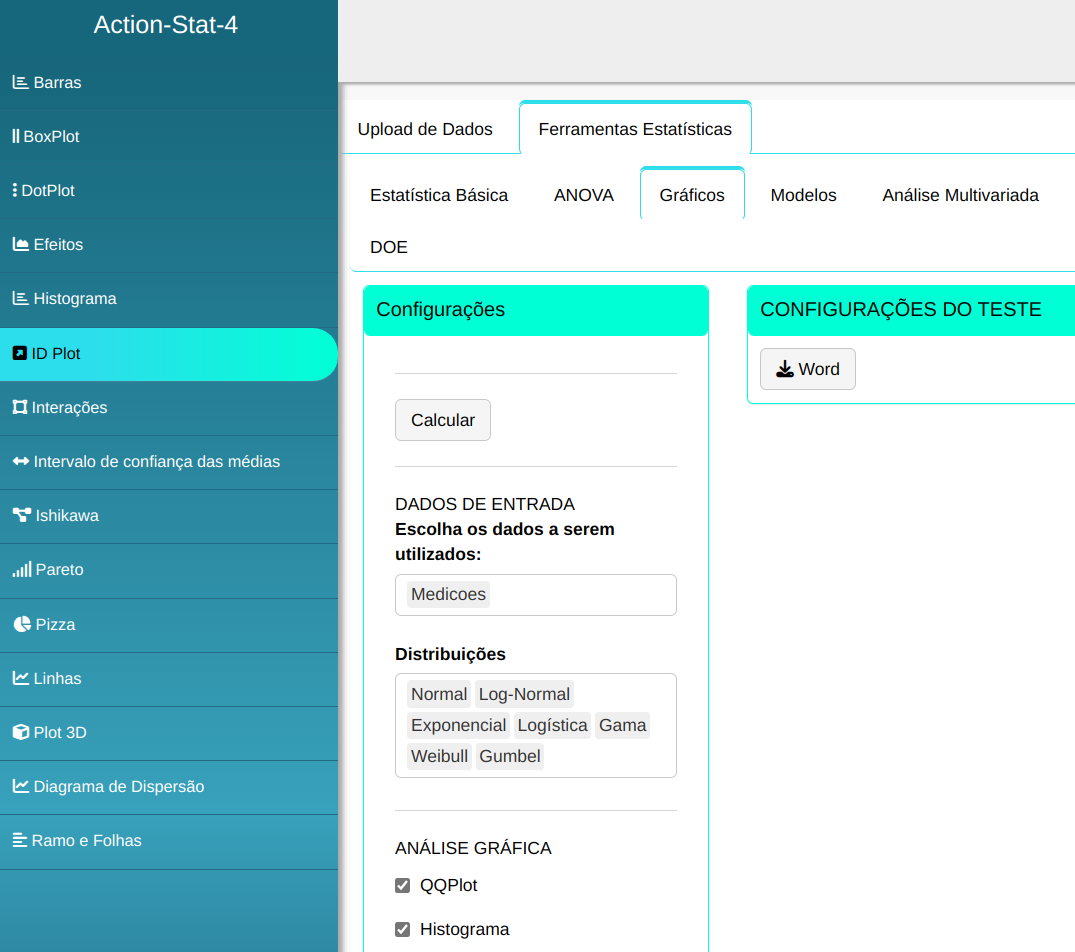Click the Efeitos chart icon
The image size is (1075, 952).
coord(20,245)
